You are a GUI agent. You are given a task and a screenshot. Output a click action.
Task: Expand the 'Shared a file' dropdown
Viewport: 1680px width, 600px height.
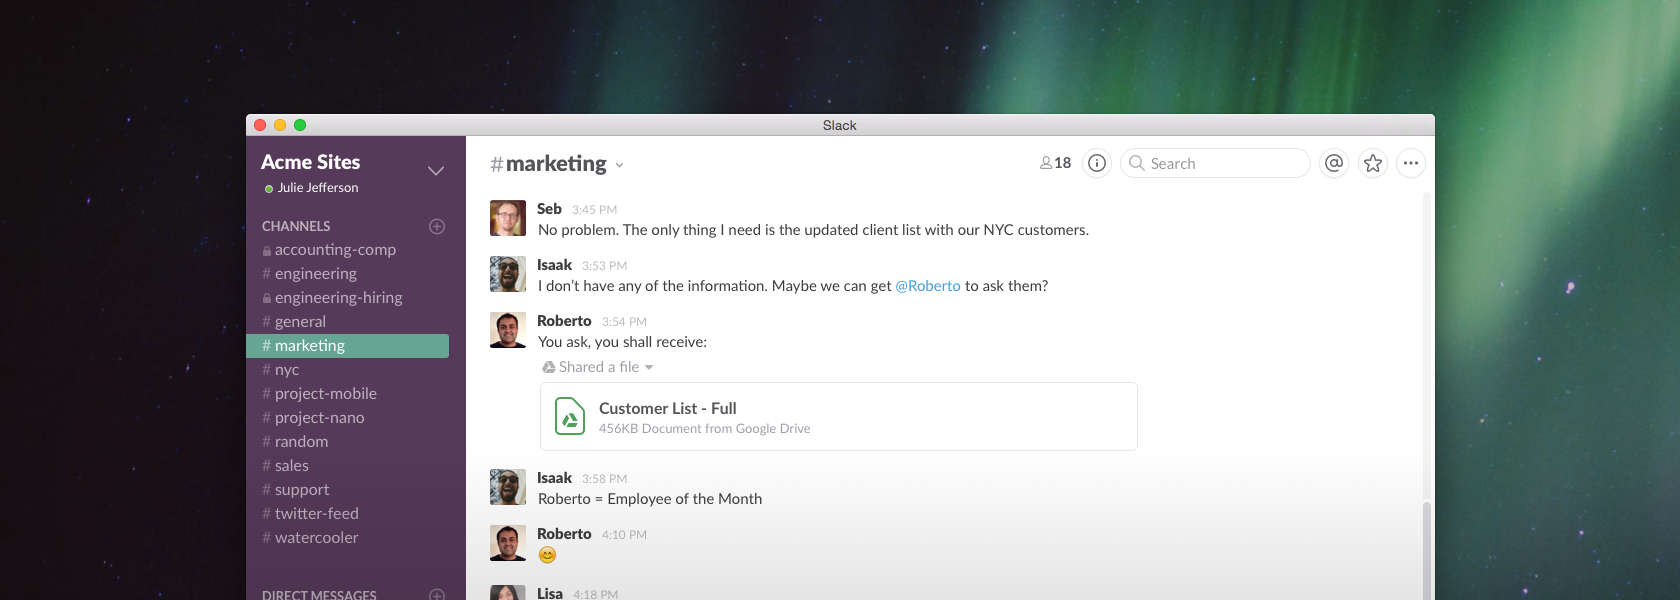(x=649, y=368)
